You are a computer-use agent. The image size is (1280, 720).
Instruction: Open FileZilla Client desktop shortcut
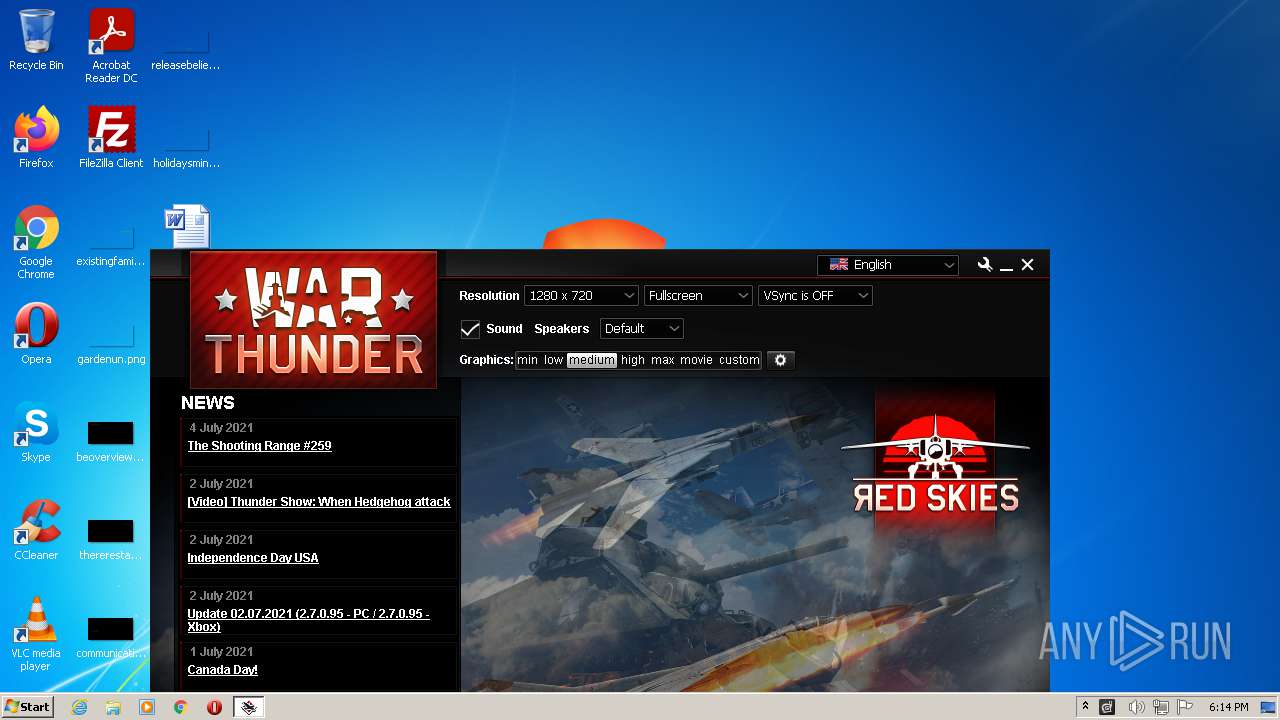pyautogui.click(x=111, y=138)
